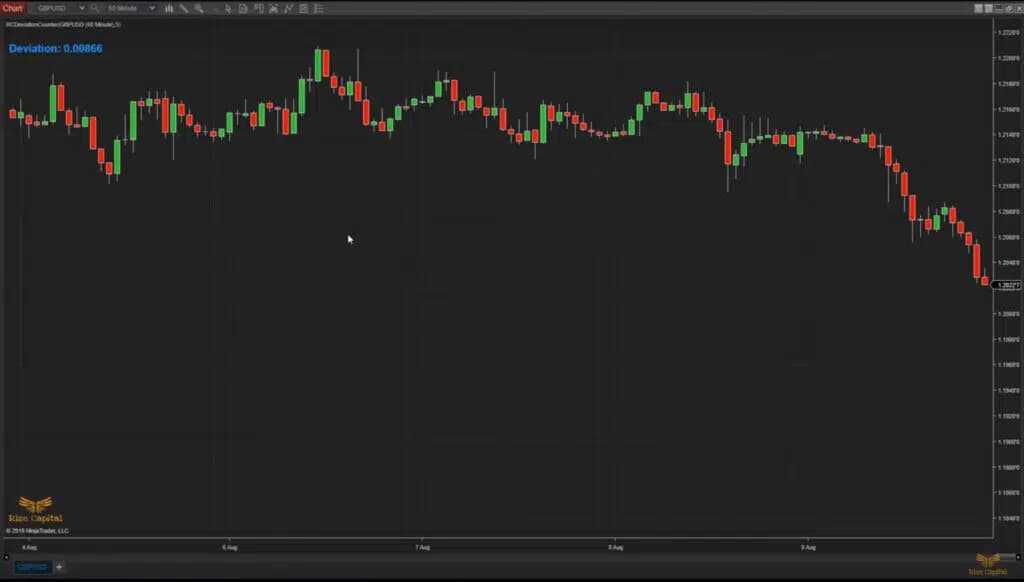The height and width of the screenshot is (582, 1024).
Task: Click the RCDeviationCounter indicator label
Action: click(63, 24)
